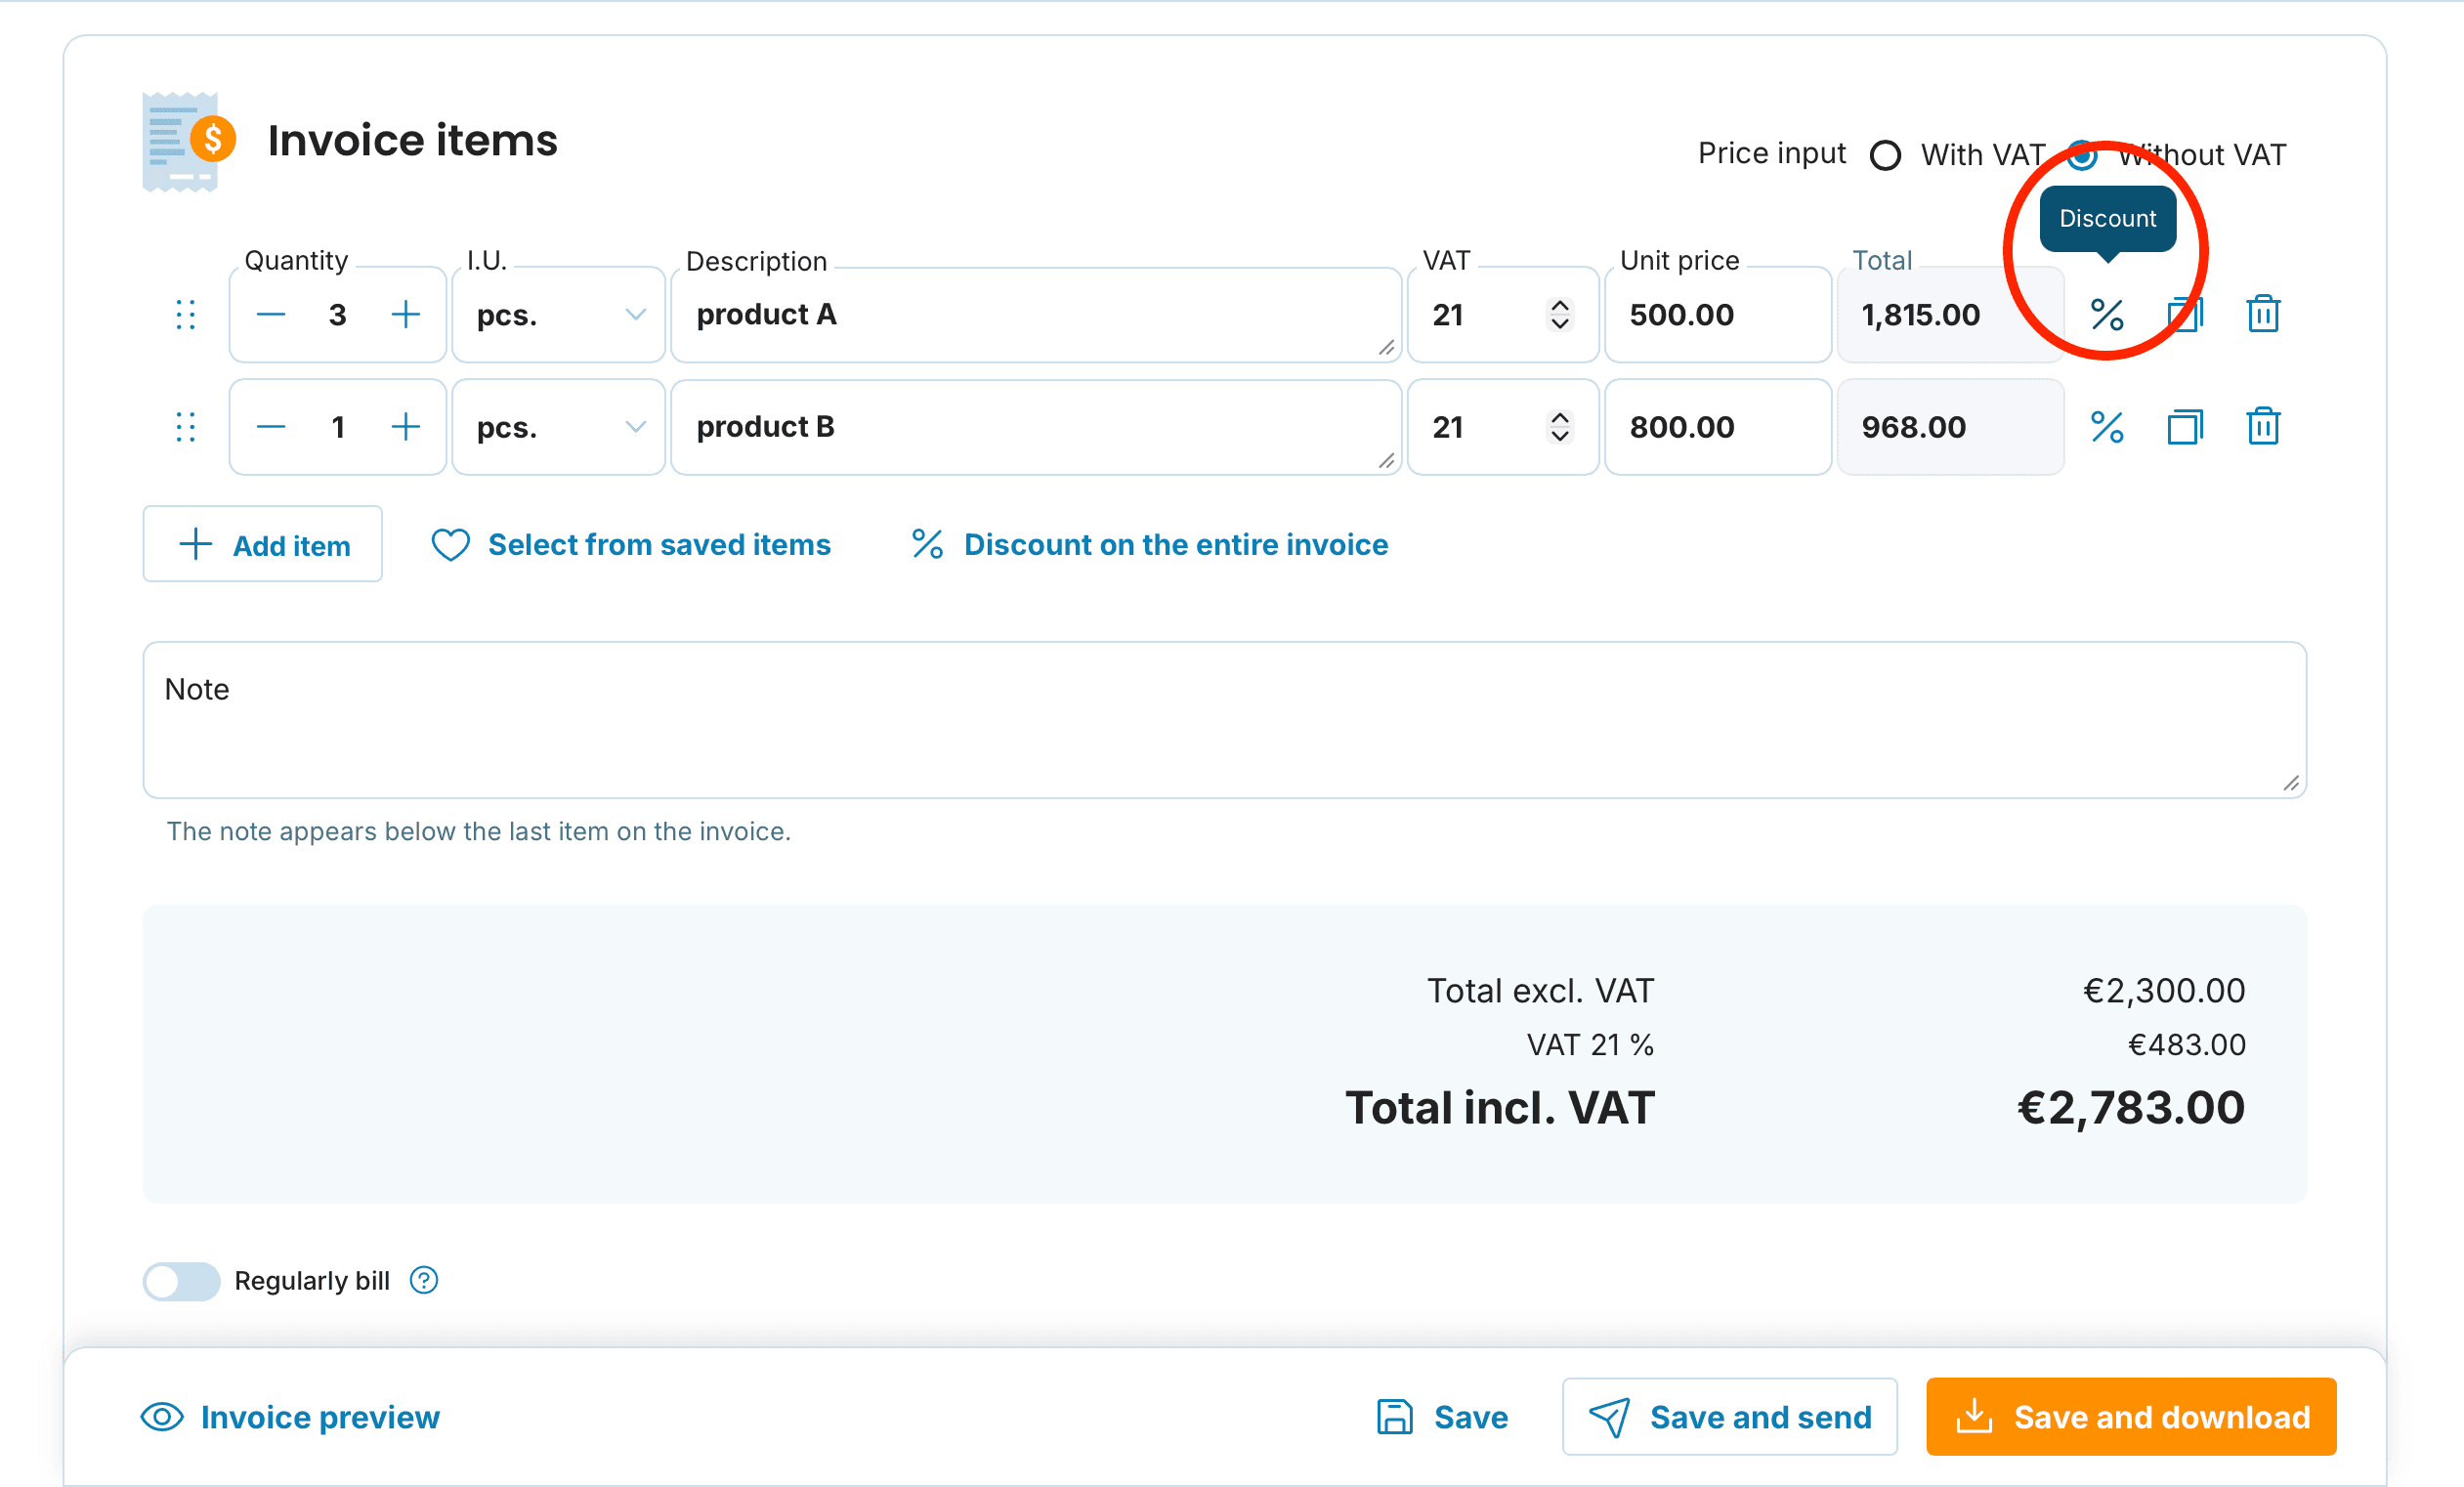
Task: Select Without VAT price input
Action: click(x=2082, y=155)
